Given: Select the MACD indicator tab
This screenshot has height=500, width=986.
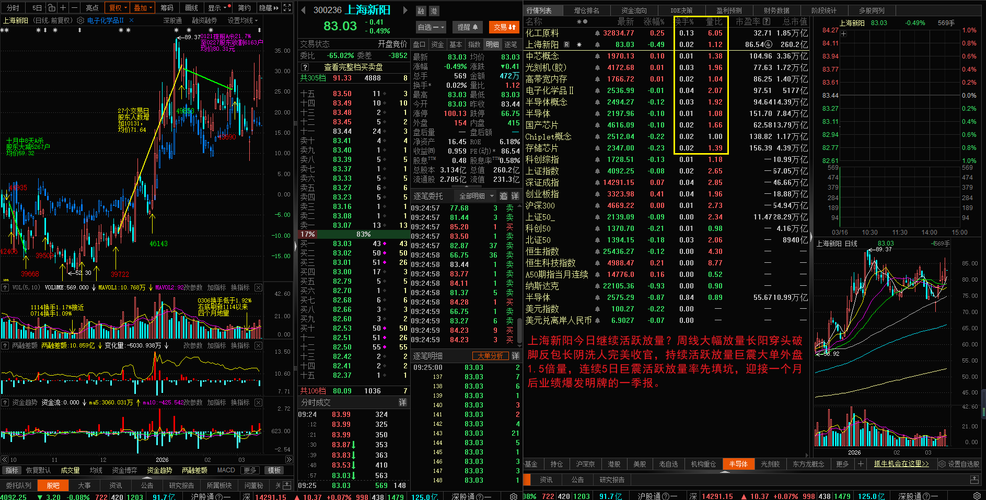Looking at the screenshot, I should pos(226,470).
